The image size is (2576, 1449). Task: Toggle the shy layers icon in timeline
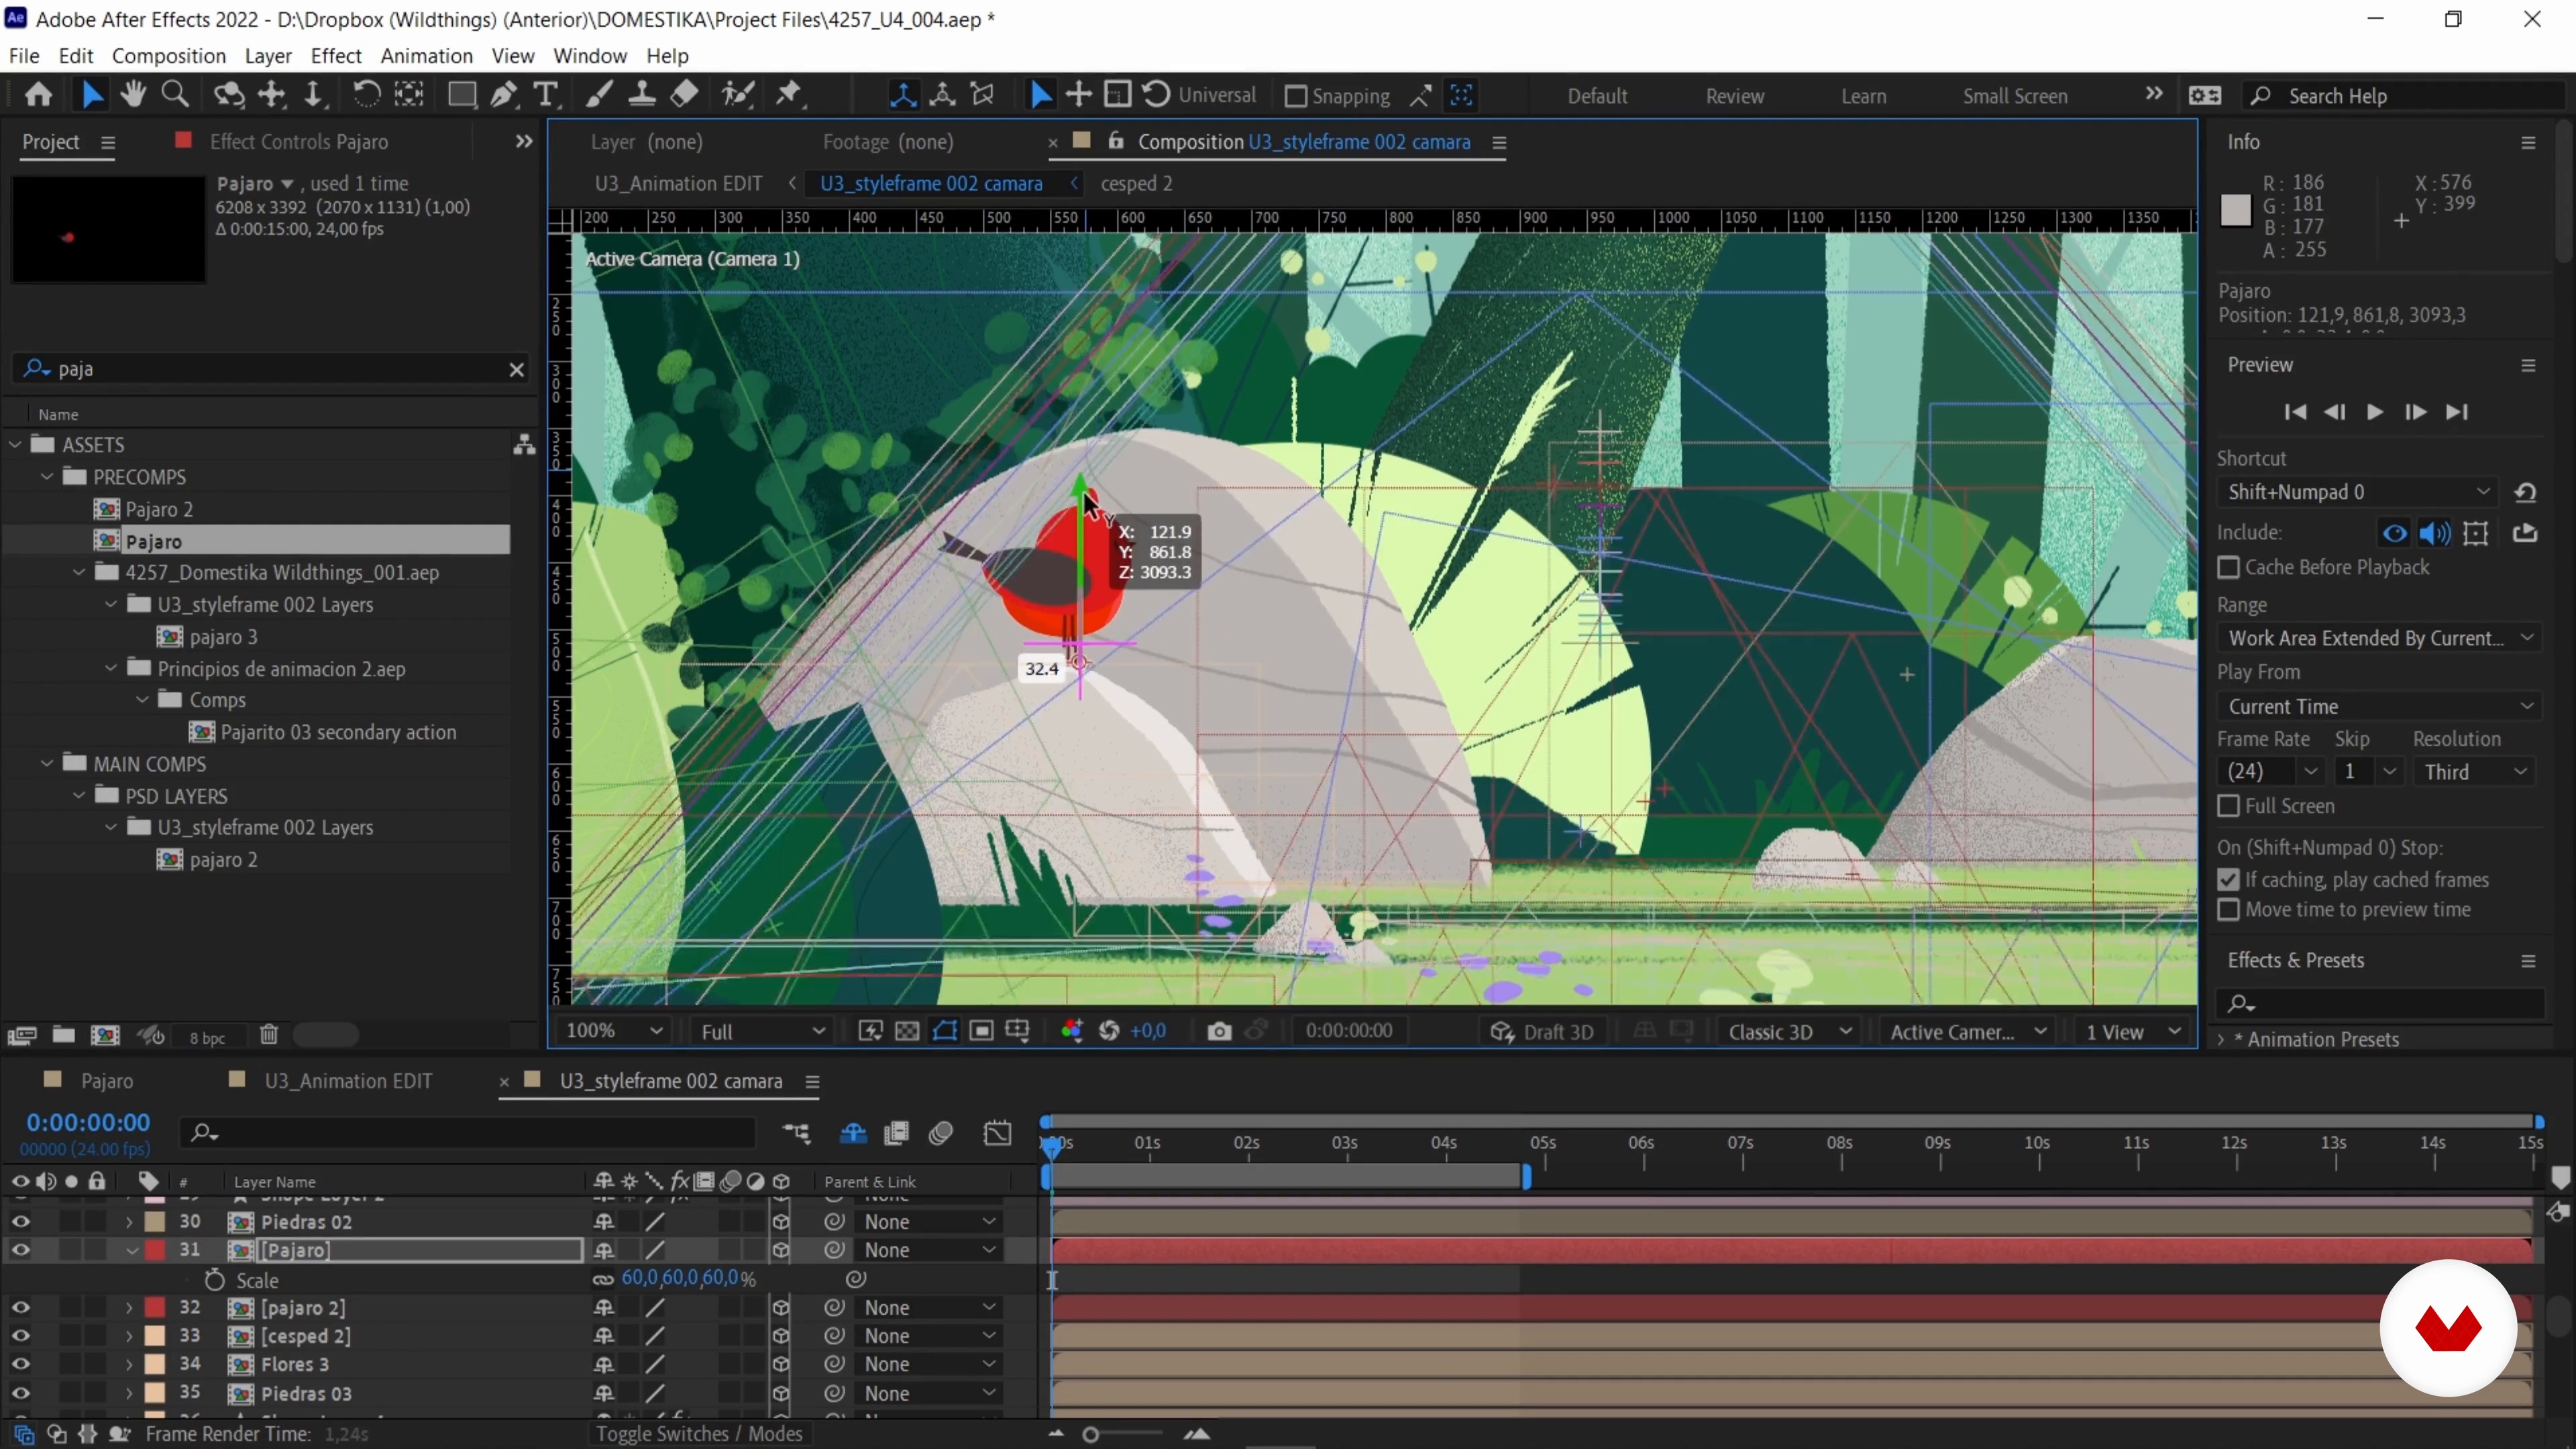pyautogui.click(x=853, y=1133)
